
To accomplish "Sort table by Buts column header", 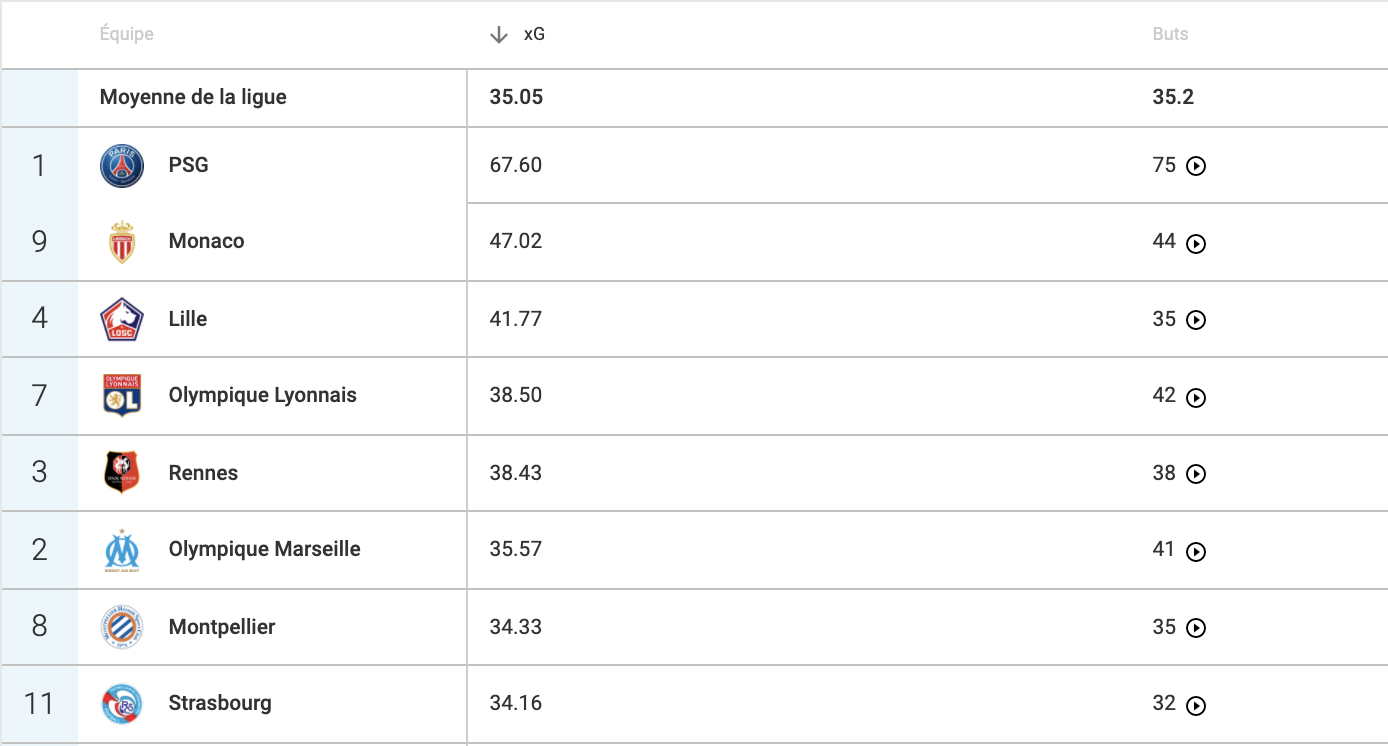I will tap(1170, 34).
